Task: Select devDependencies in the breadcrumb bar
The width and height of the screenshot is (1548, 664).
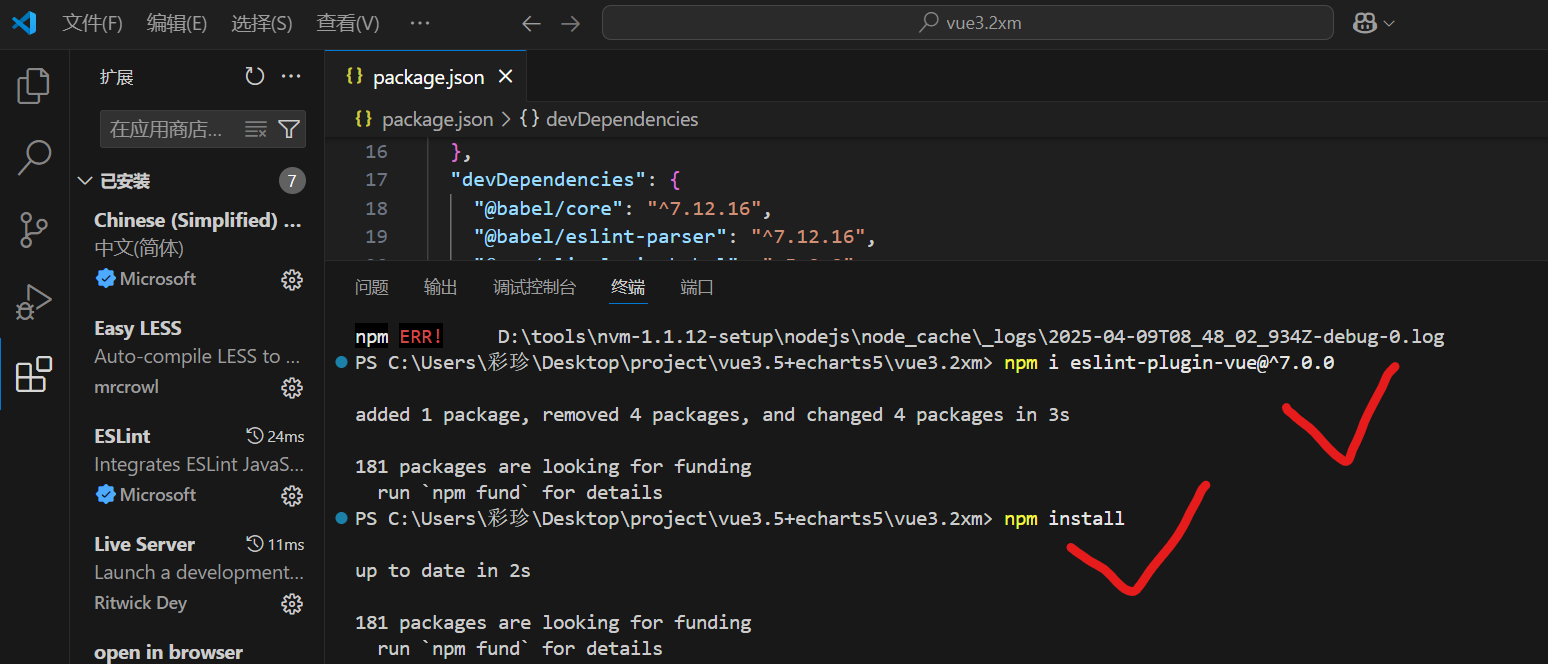Action: 622,118
